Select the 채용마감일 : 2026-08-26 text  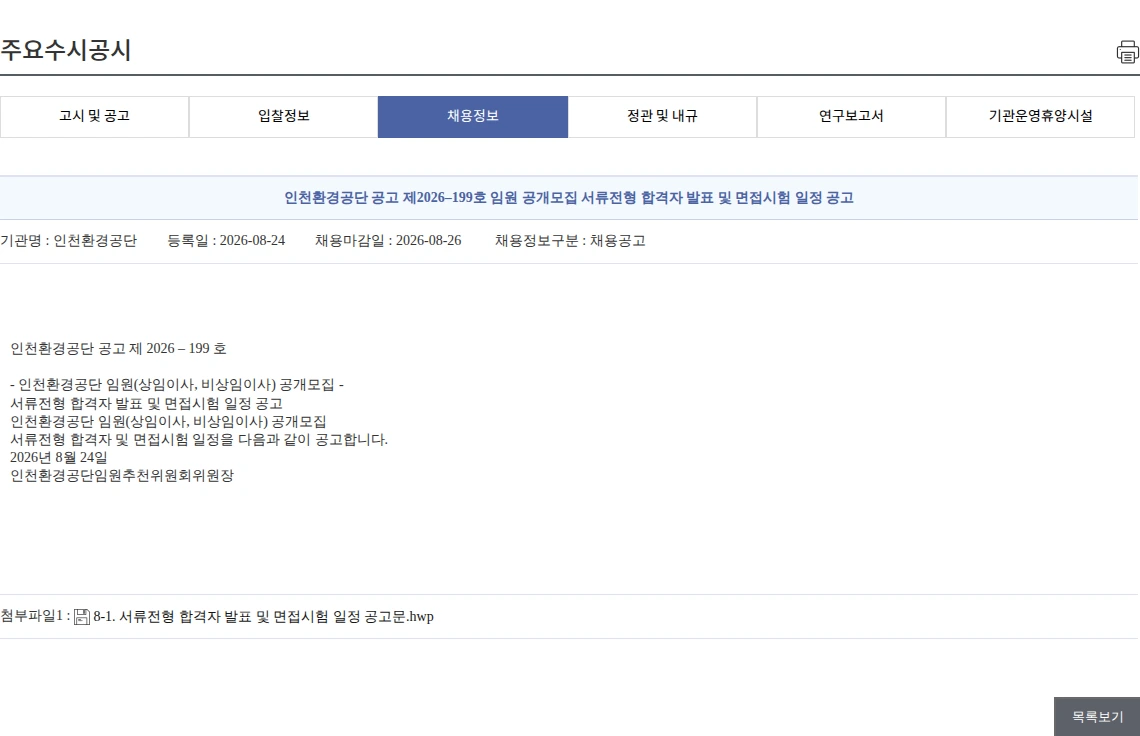[x=388, y=241]
